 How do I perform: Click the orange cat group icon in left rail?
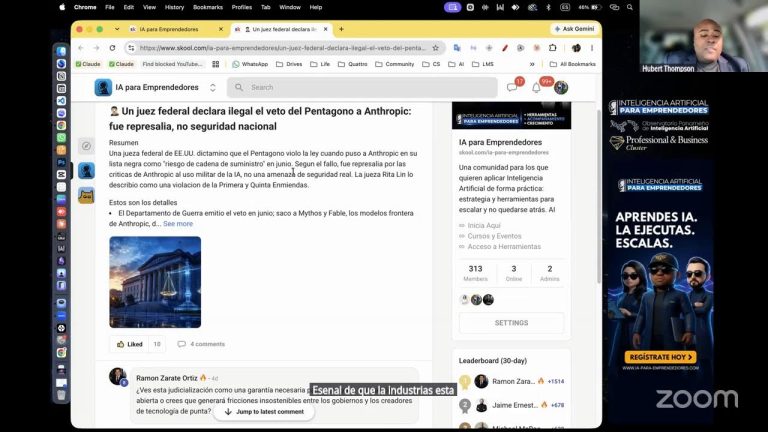tap(86, 195)
